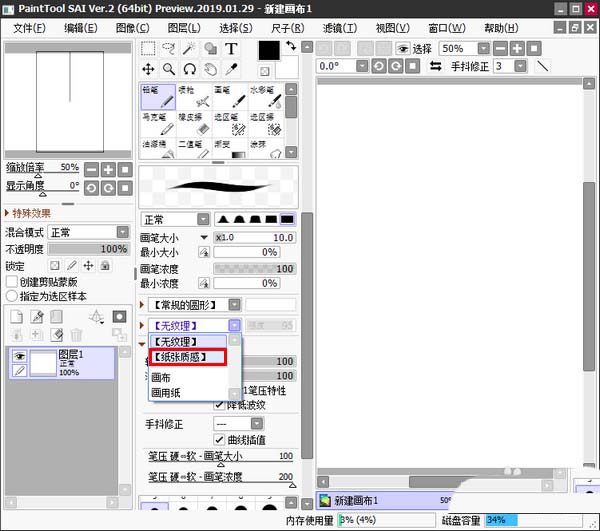Uncheck 降低波纹 checkbox
The width and height of the screenshot is (600, 531).
point(219,405)
